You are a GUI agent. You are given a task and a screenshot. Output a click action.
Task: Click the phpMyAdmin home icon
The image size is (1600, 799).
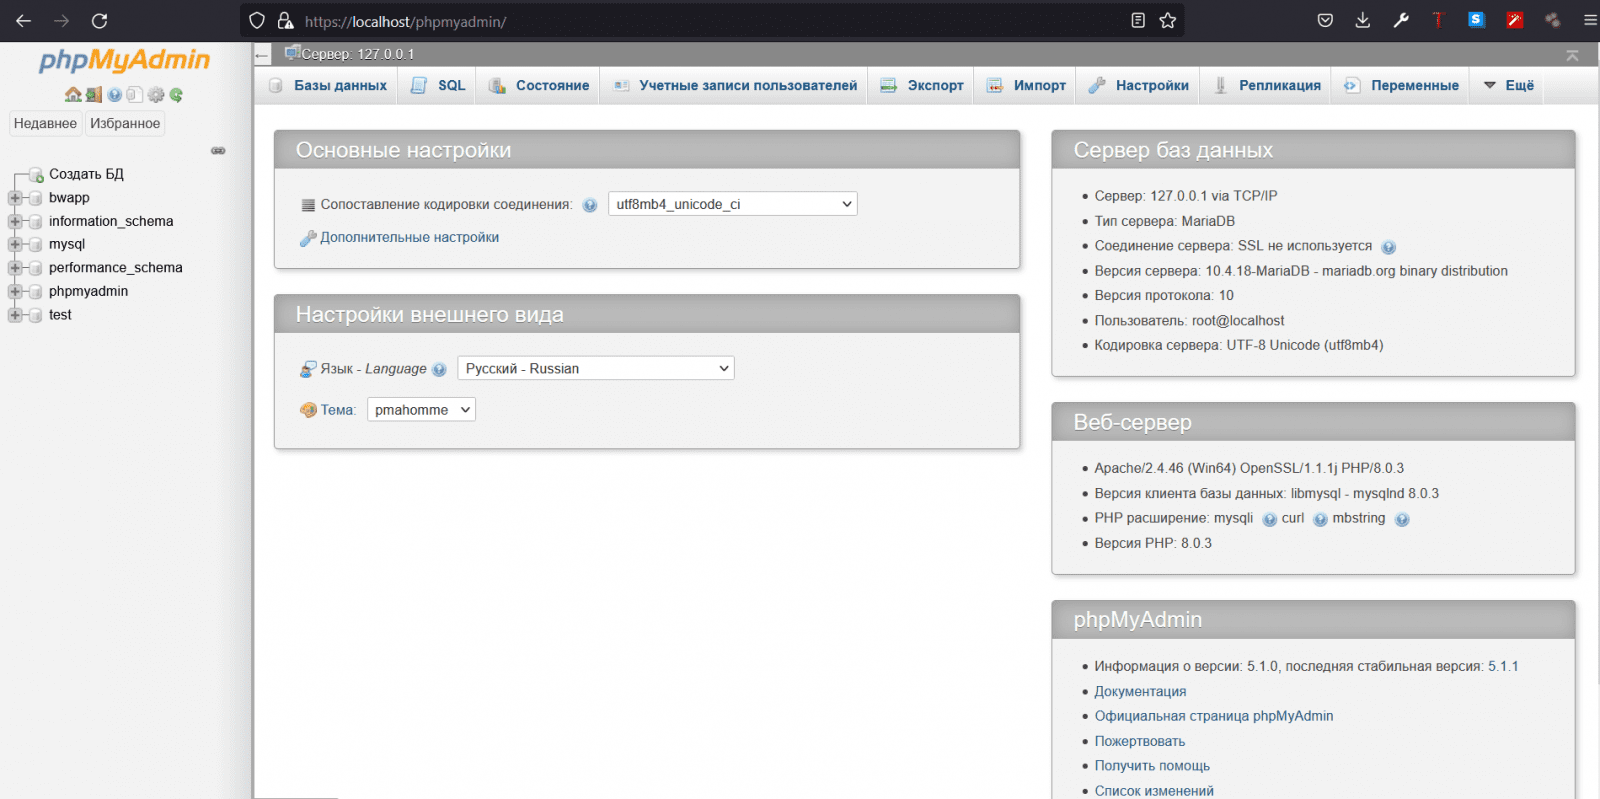[73, 95]
